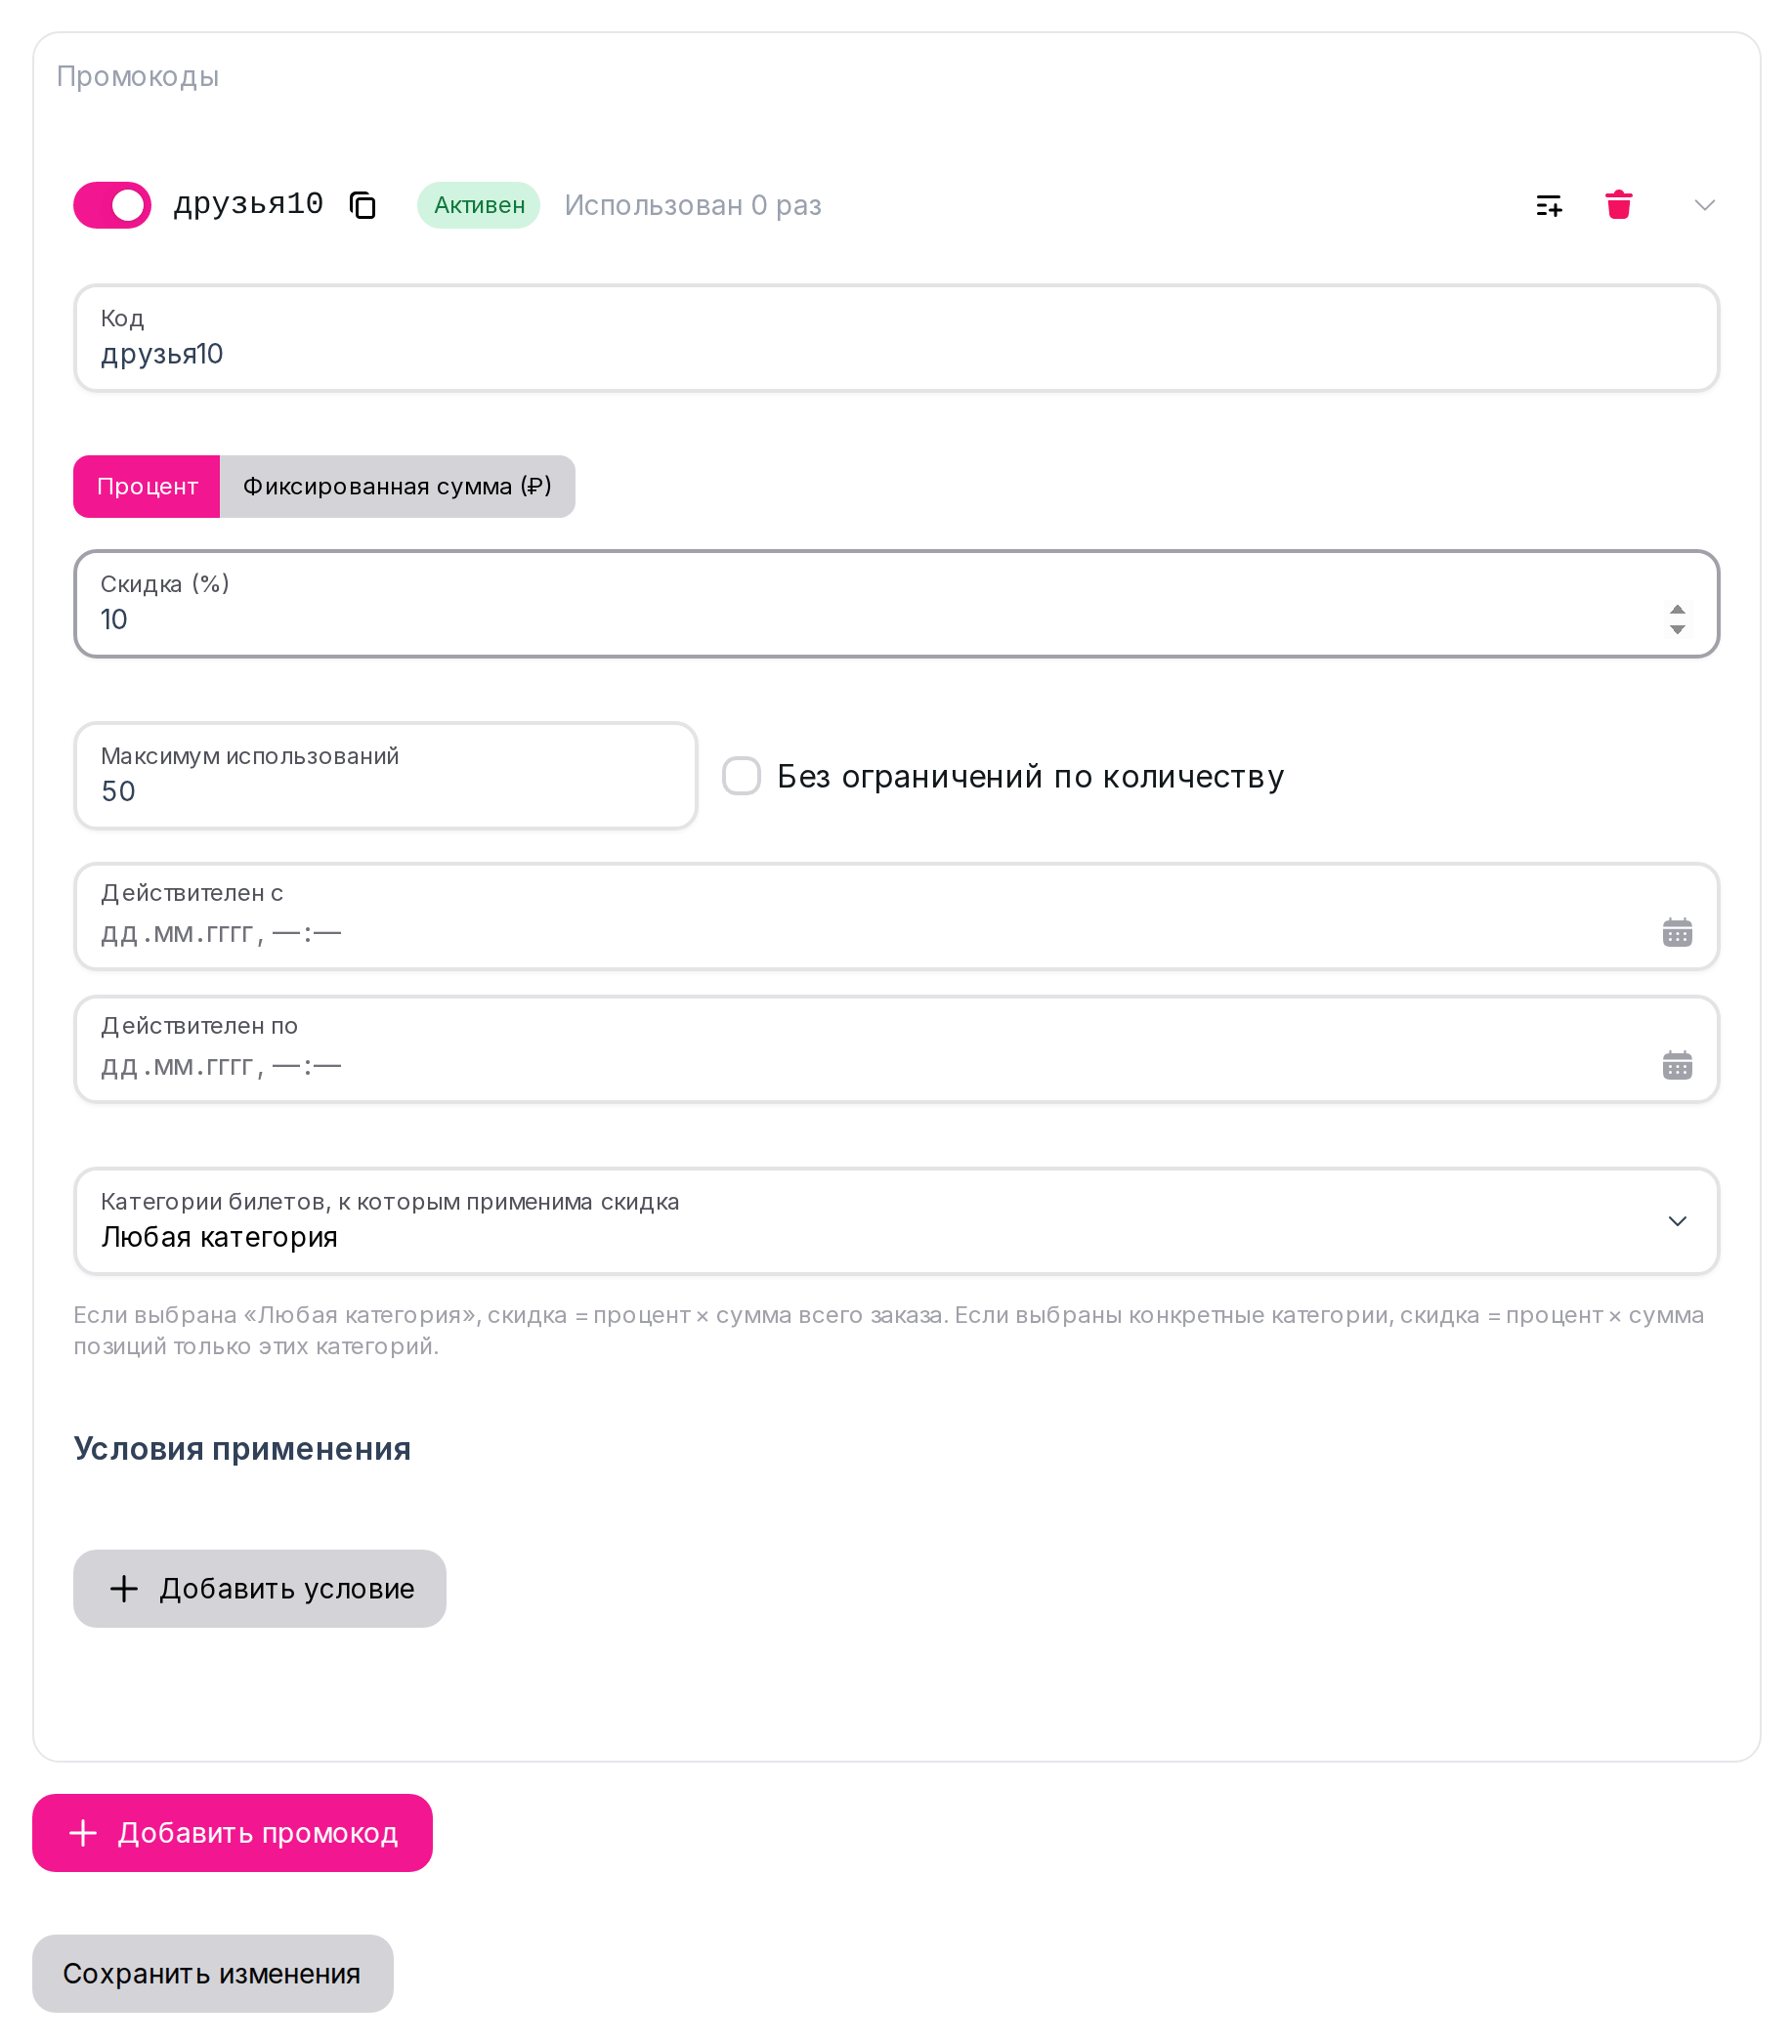Switch to Фиксированная сумма (₽) tab

[x=397, y=486]
